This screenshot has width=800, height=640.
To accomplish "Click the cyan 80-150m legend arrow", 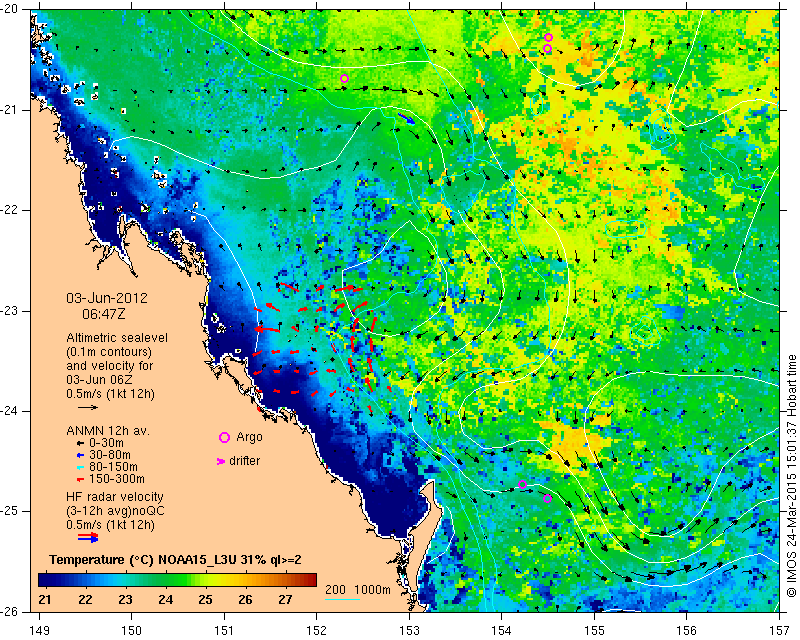I will [80, 467].
